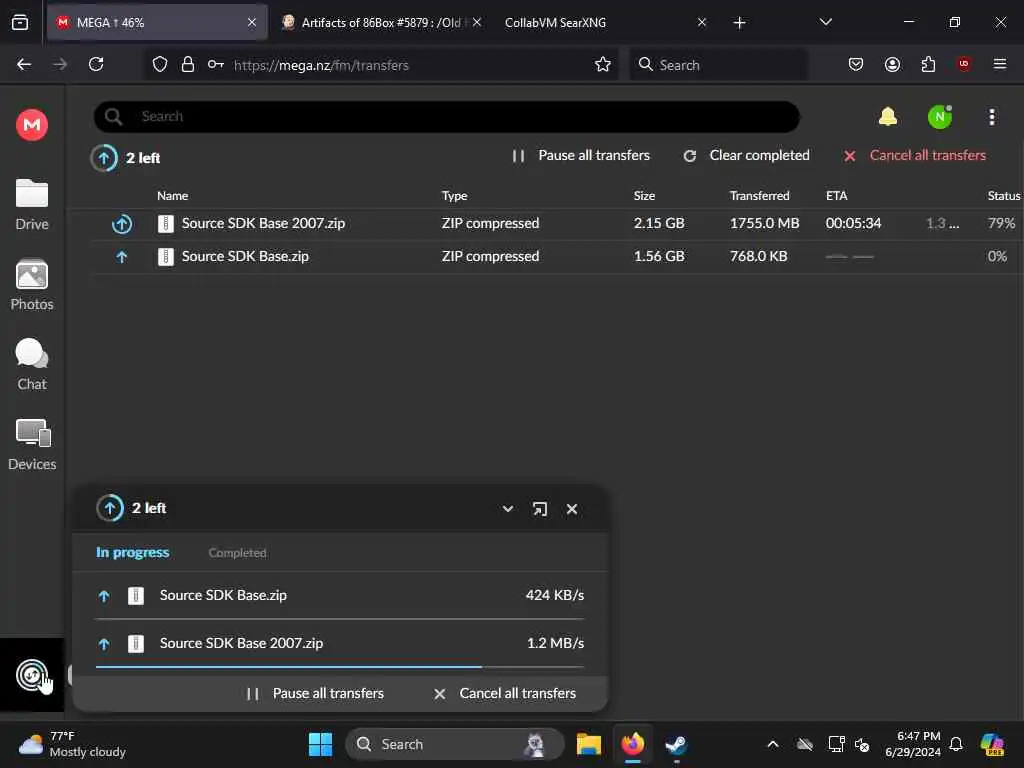Click the Source SDK Base.zip progress bar
The image size is (1024, 768).
(x=340, y=618)
